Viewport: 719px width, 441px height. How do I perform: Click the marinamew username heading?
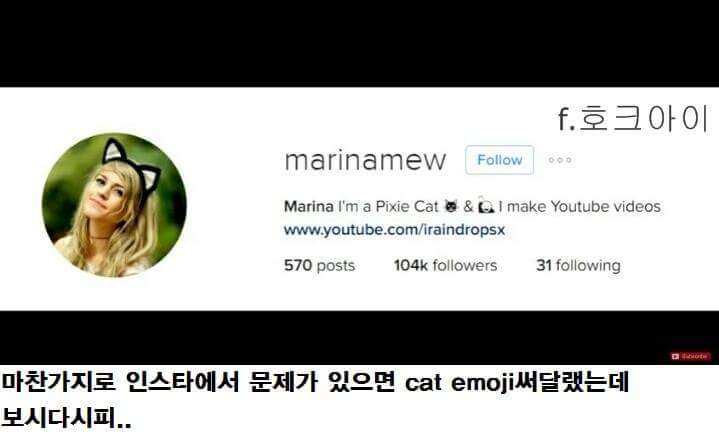[365, 160]
